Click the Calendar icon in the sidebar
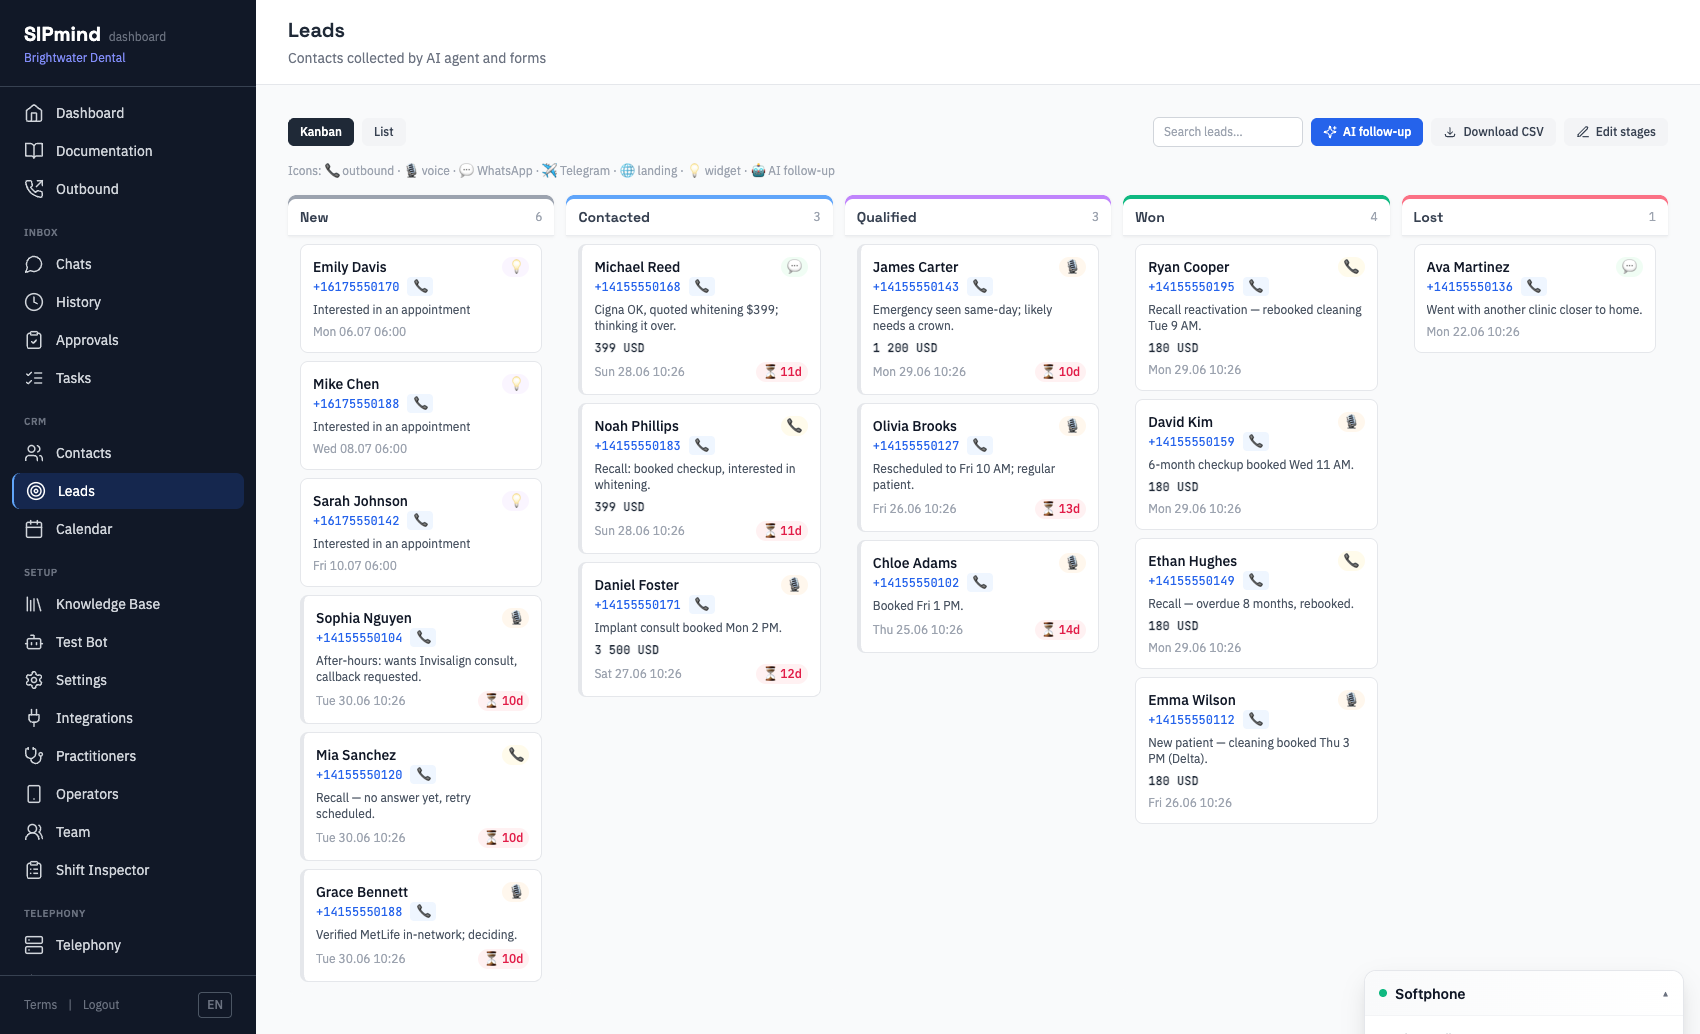Image resolution: width=1700 pixels, height=1034 pixels. pos(34,529)
